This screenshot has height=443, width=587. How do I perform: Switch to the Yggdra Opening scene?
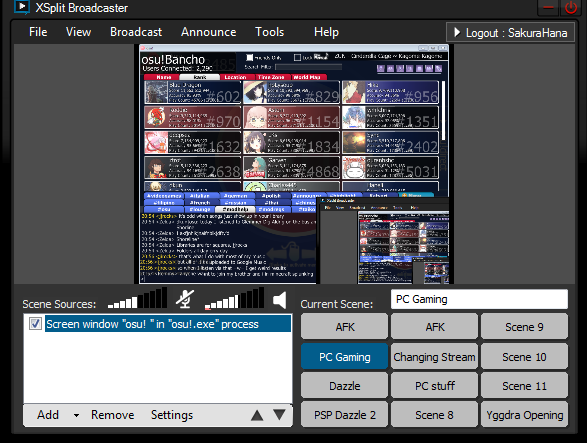point(524,415)
